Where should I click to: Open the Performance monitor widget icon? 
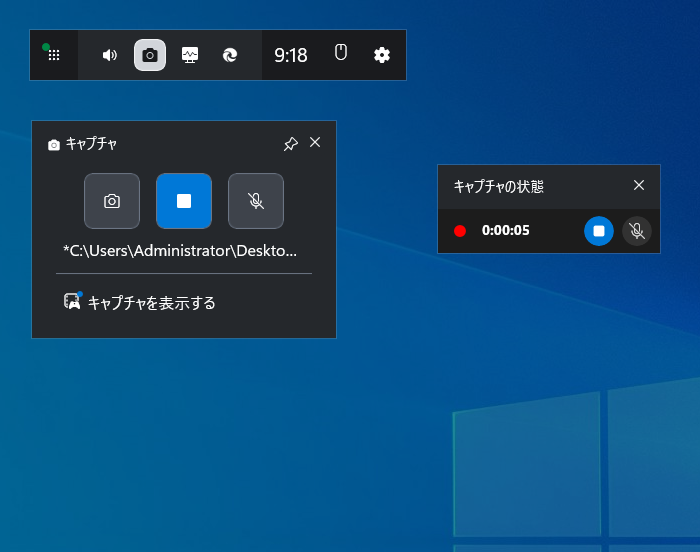tap(190, 55)
